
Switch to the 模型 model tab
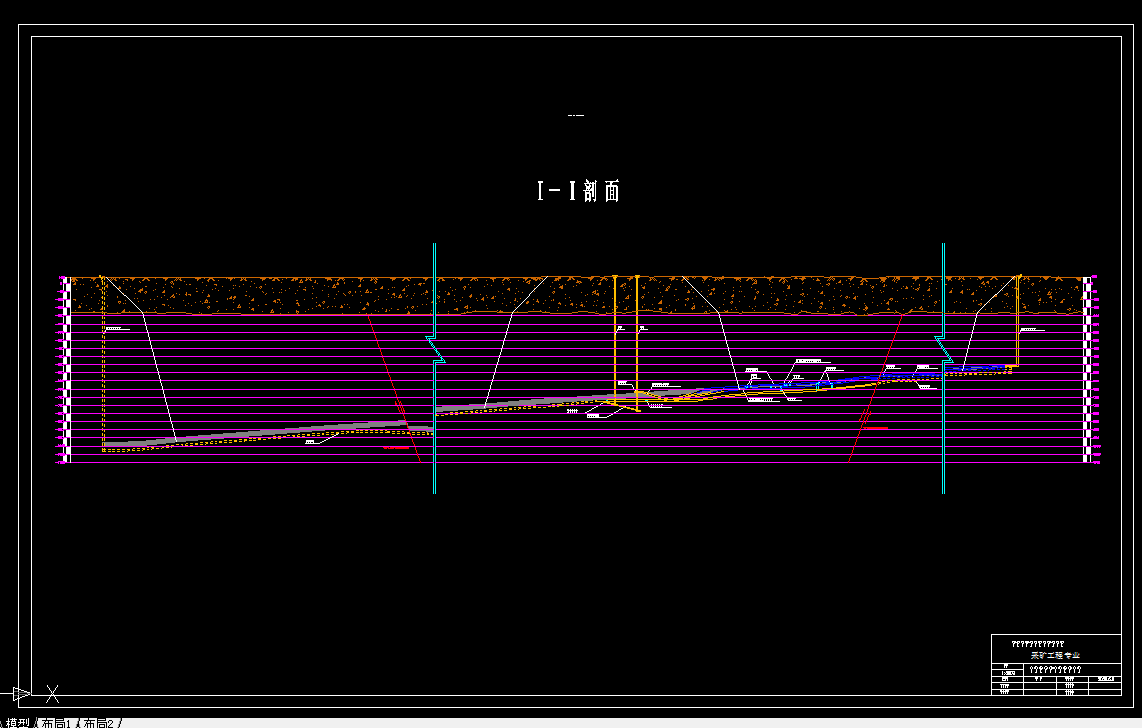click(17, 723)
